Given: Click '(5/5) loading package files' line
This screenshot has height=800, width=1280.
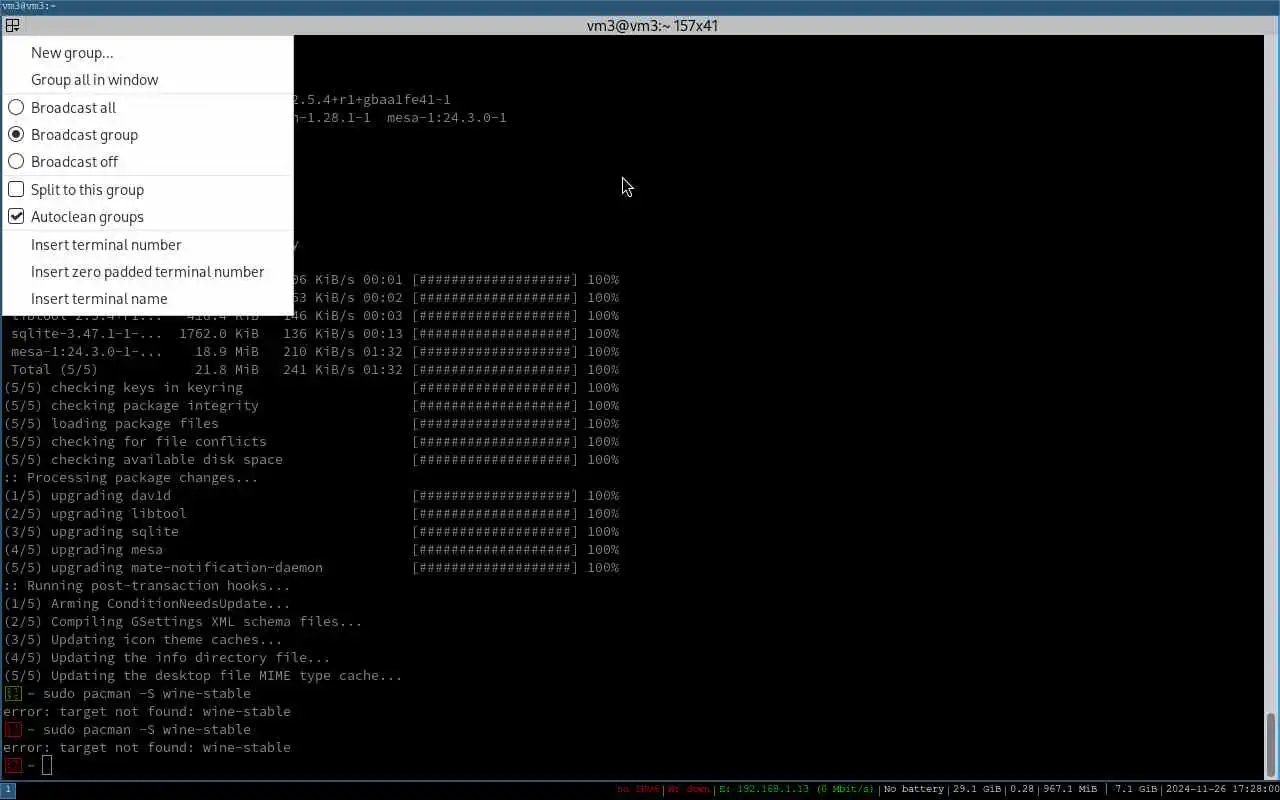Looking at the screenshot, I should coord(111,424).
